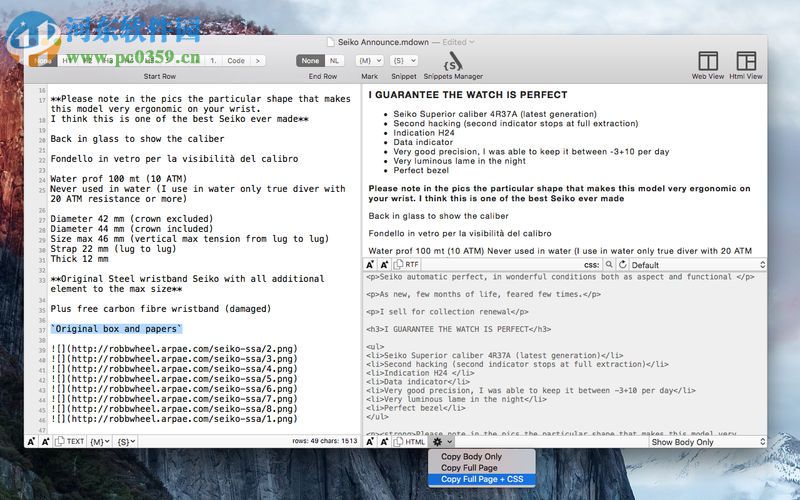Viewport: 800px width, 500px height.
Task: Click the 'Strap 22 mm (lug to lug)' line
Action: [113, 248]
